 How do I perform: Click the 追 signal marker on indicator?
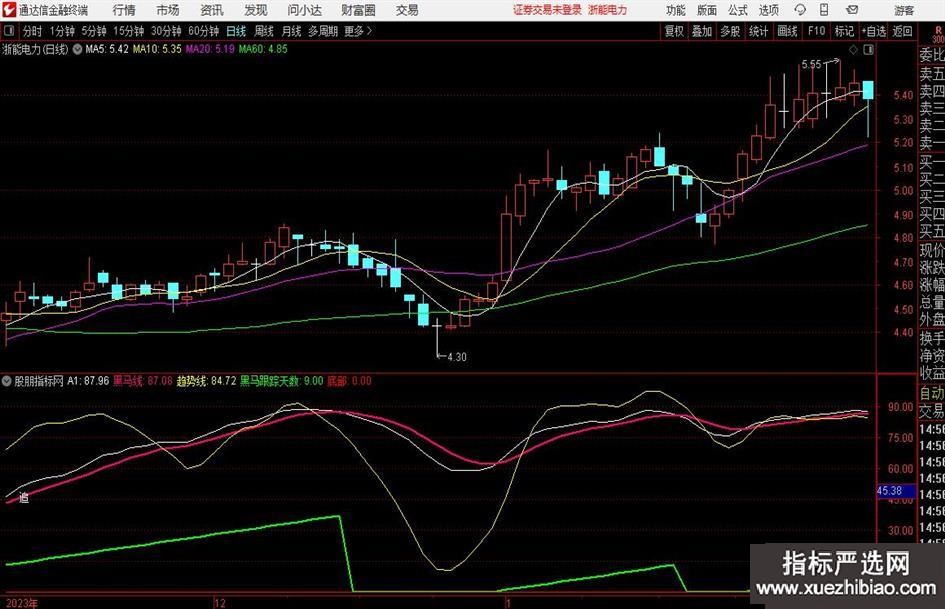pyautogui.click(x=24, y=497)
